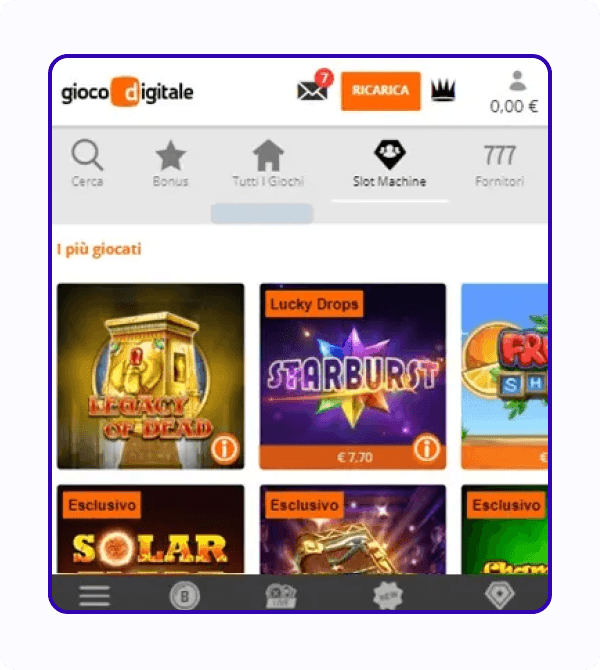Image resolution: width=600 pixels, height=670 pixels.
Task: Click the circled B icon in bottom bar
Action: 184,596
